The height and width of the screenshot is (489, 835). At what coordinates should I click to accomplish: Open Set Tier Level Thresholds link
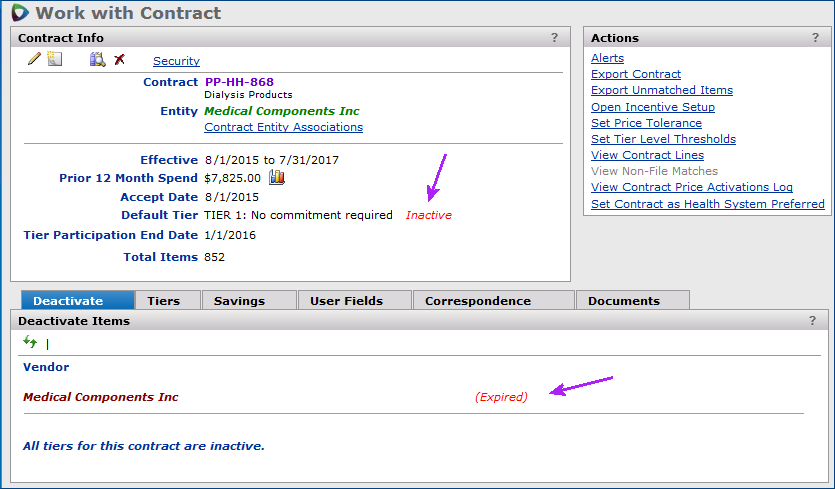tap(663, 139)
